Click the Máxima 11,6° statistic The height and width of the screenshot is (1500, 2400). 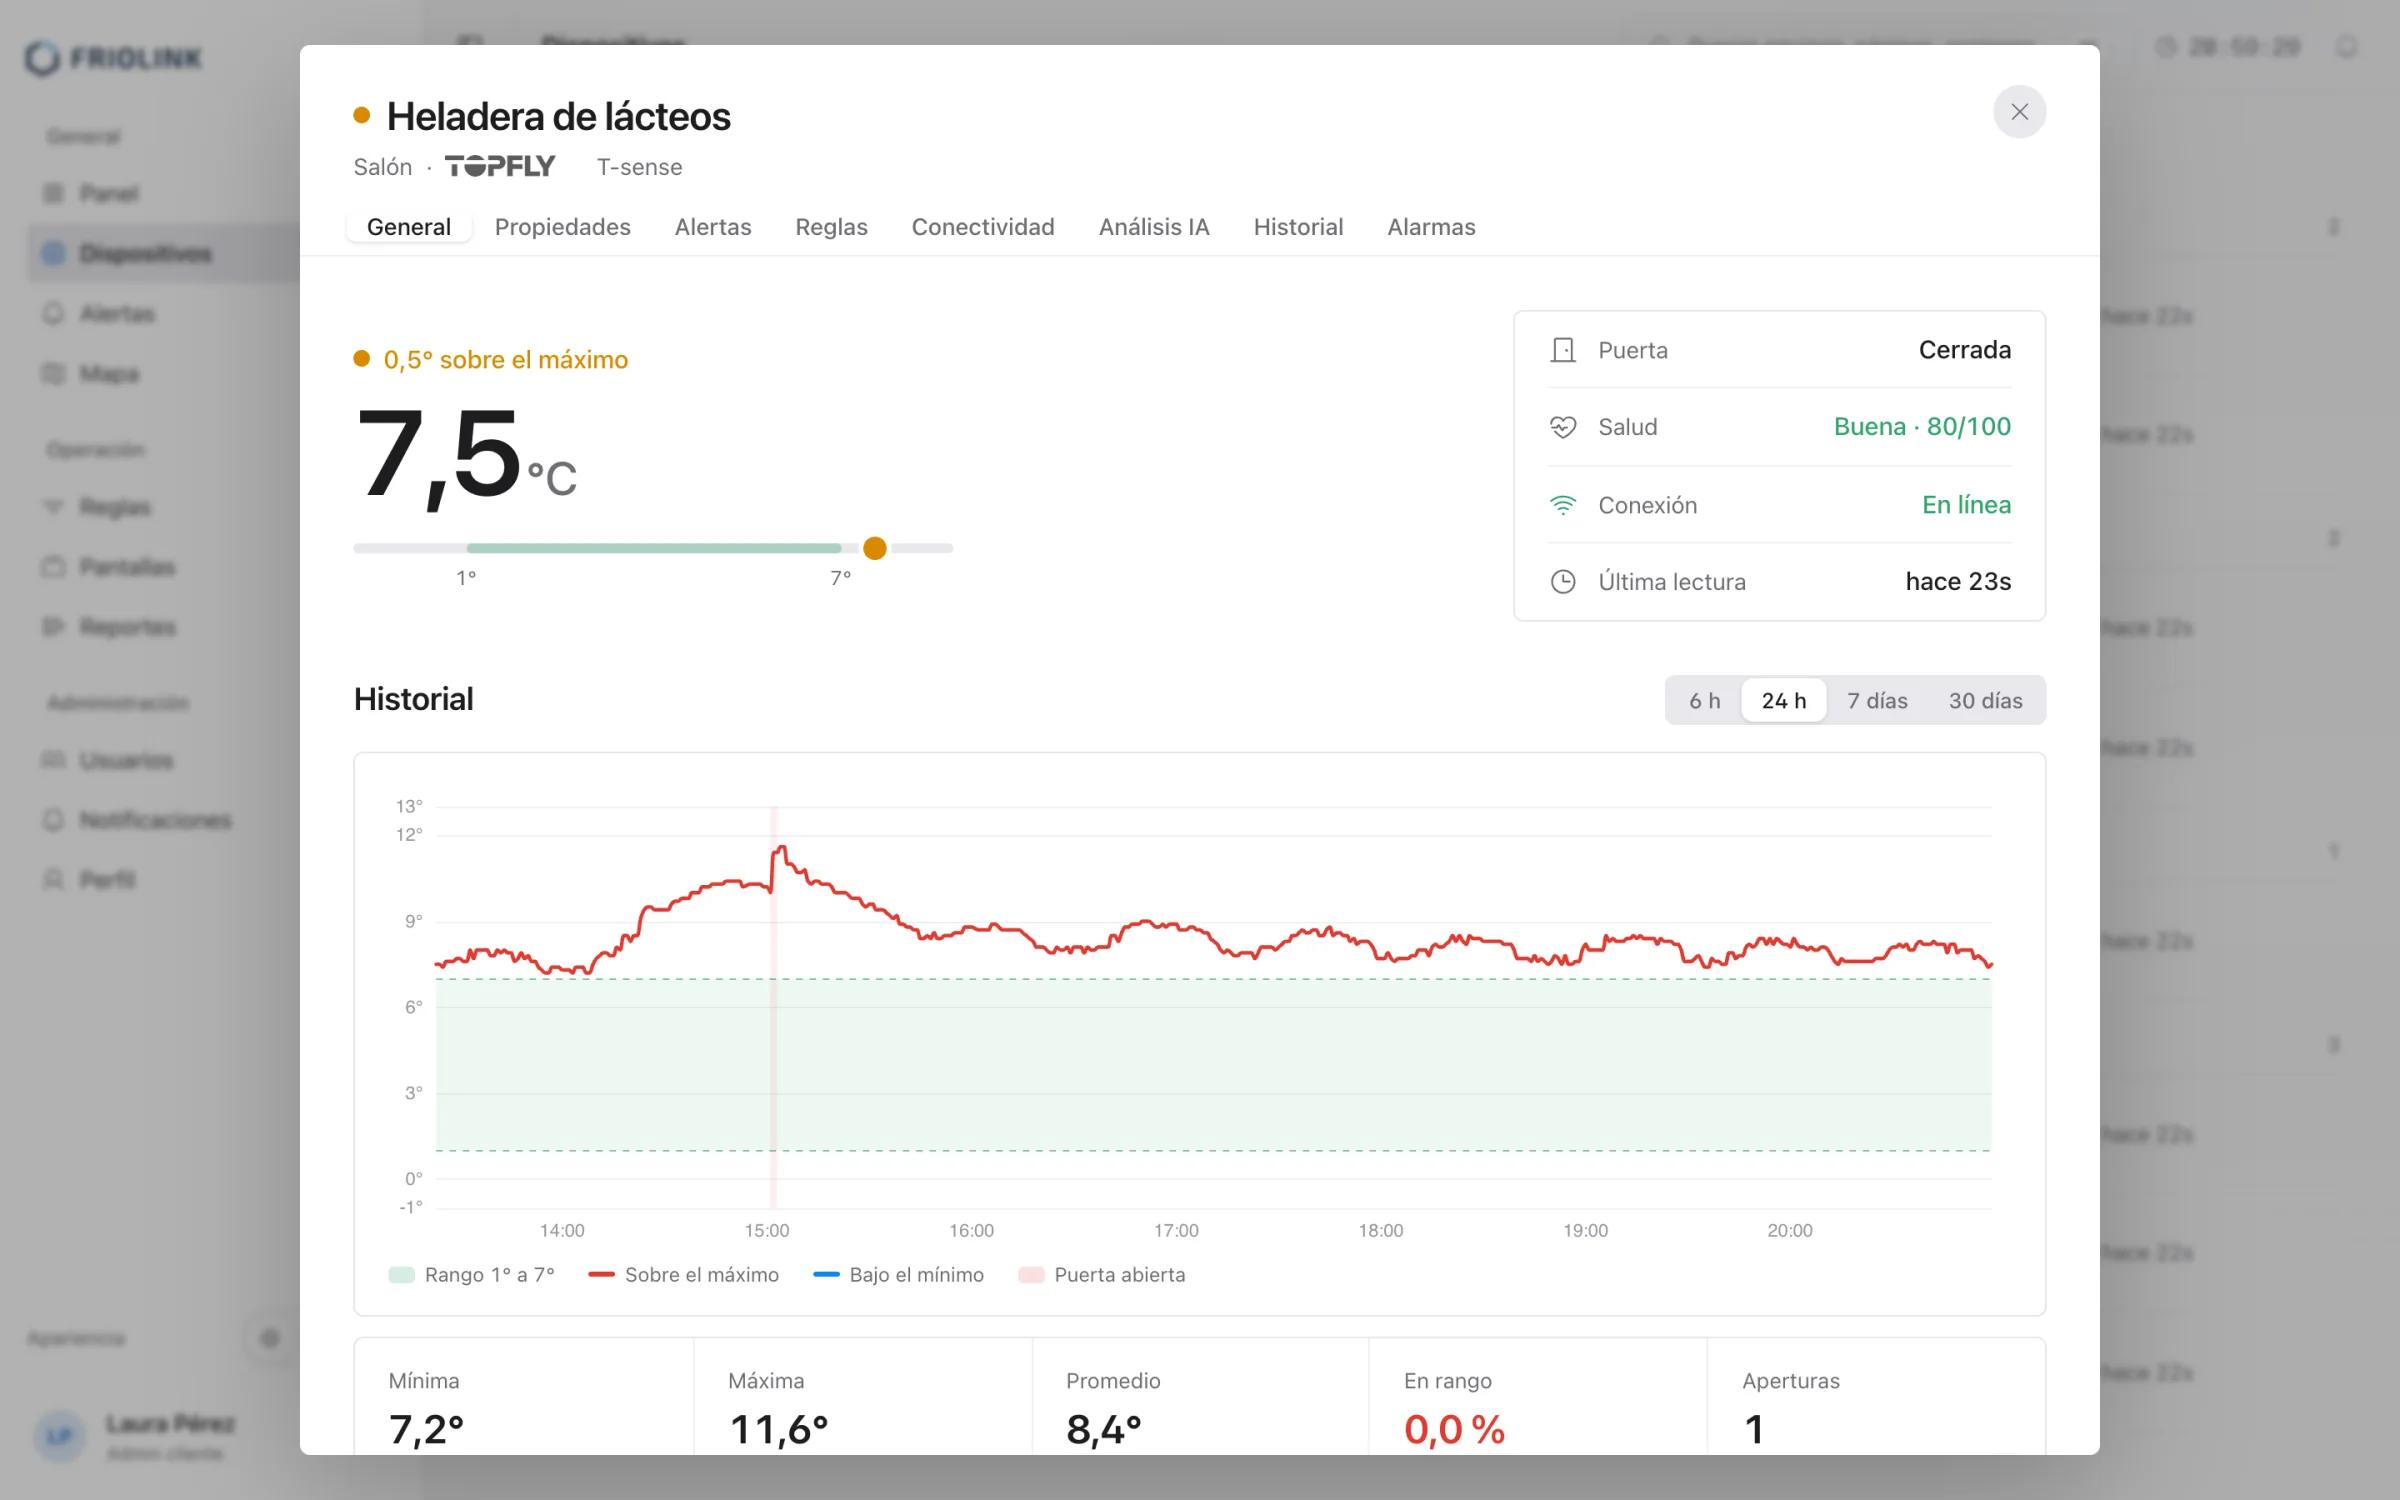pyautogui.click(x=863, y=1397)
